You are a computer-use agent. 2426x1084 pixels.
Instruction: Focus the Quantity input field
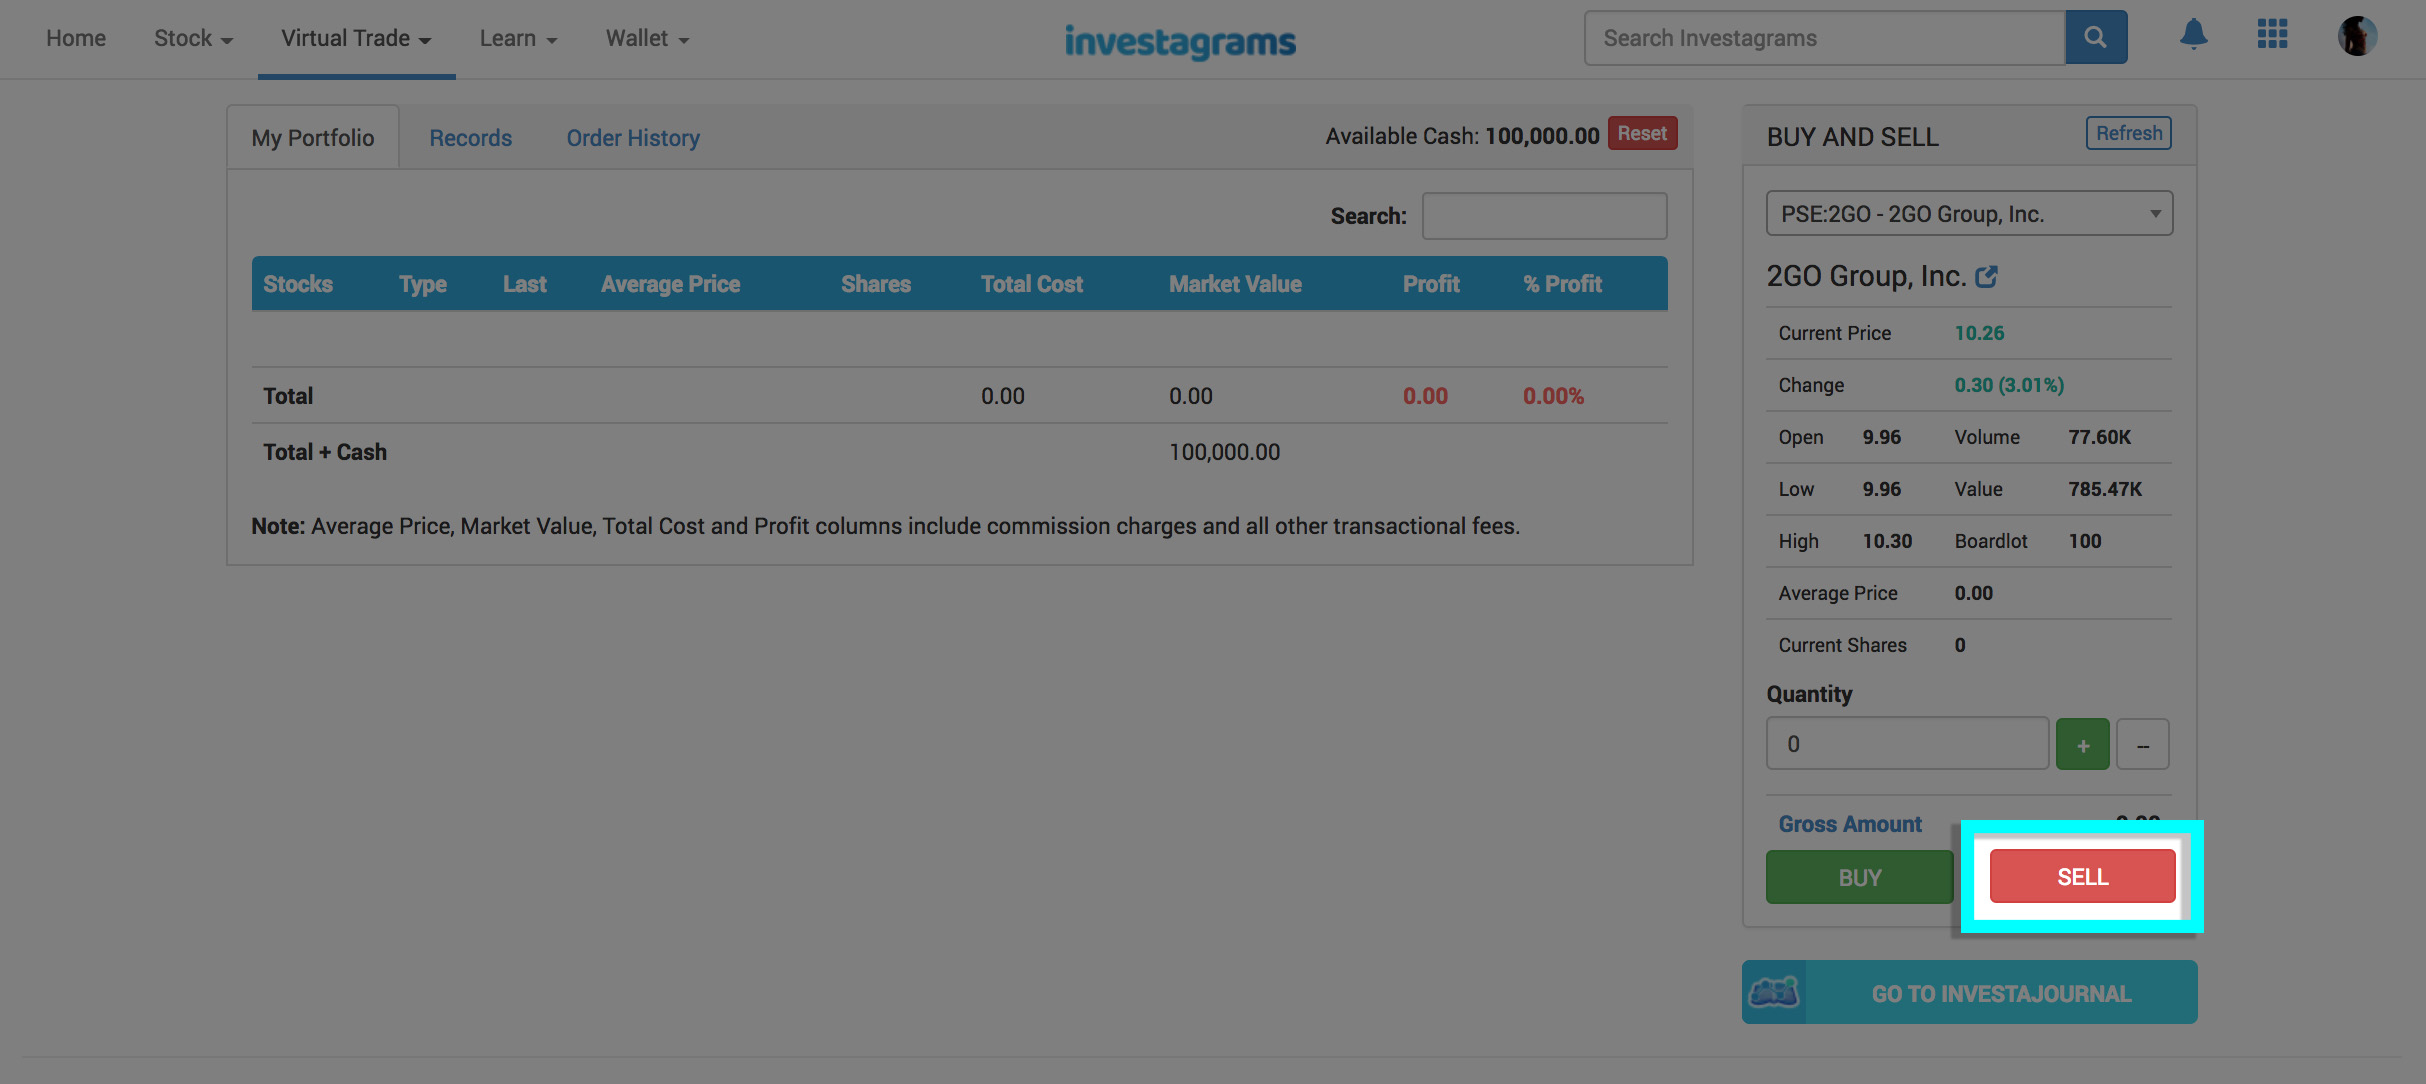[x=1908, y=744]
